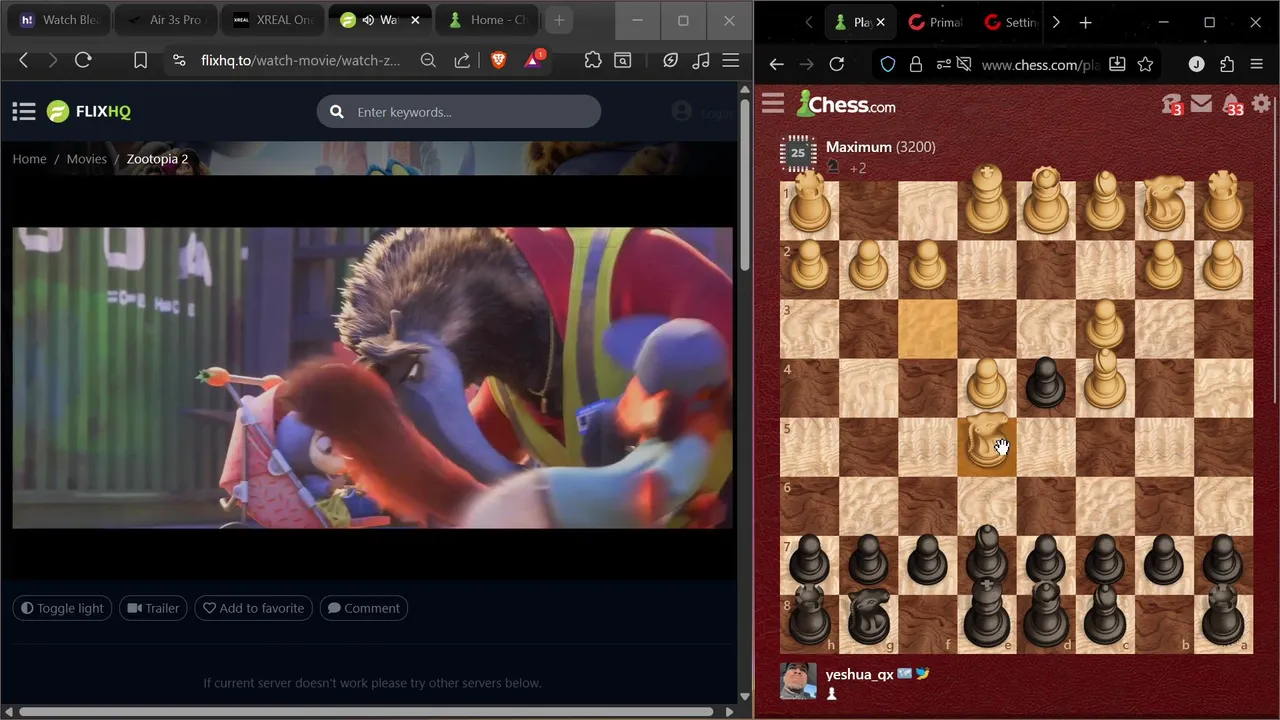The width and height of the screenshot is (1280, 720).
Task: Click the highlighted f3 square
Action: (x=928, y=329)
